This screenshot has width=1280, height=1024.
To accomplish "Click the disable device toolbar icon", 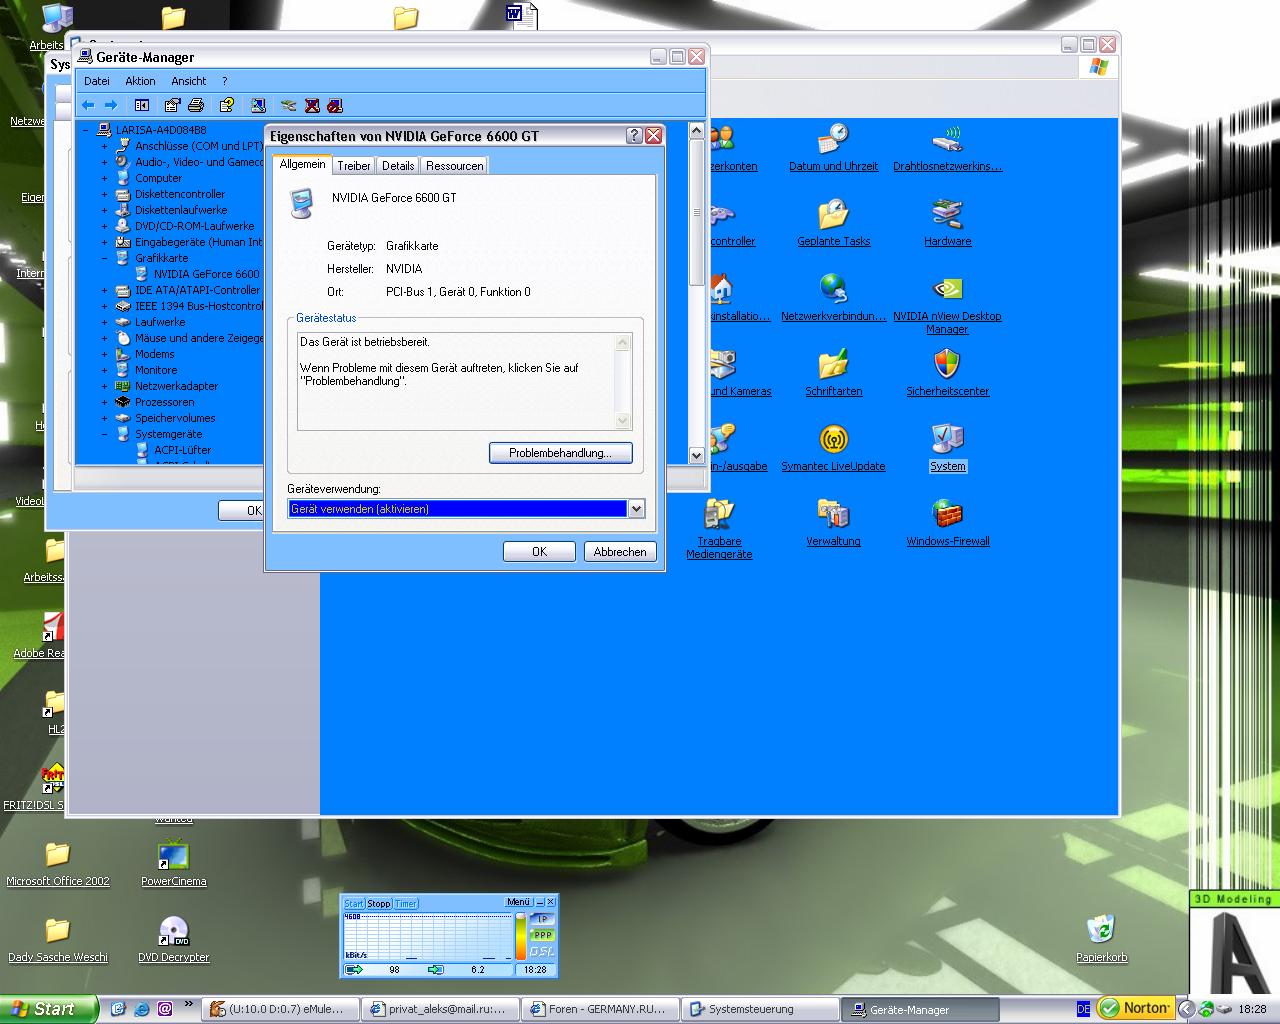I will 312,105.
